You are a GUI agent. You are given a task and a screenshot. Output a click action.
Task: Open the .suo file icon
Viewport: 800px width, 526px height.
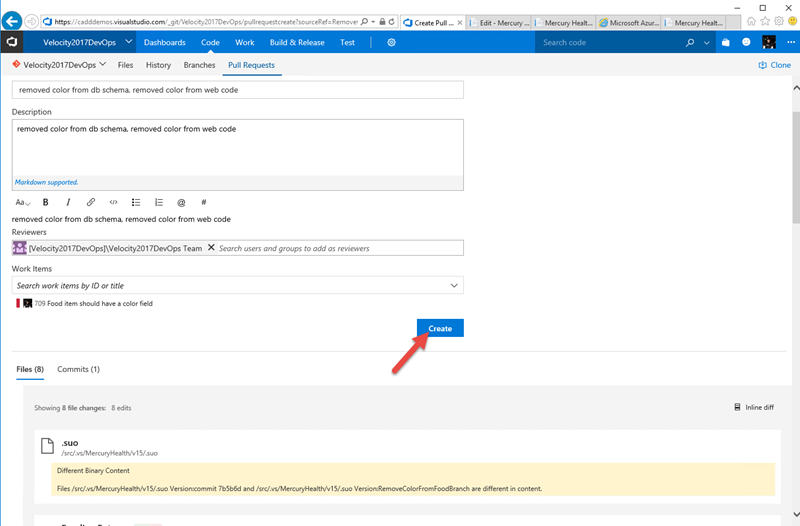point(47,446)
